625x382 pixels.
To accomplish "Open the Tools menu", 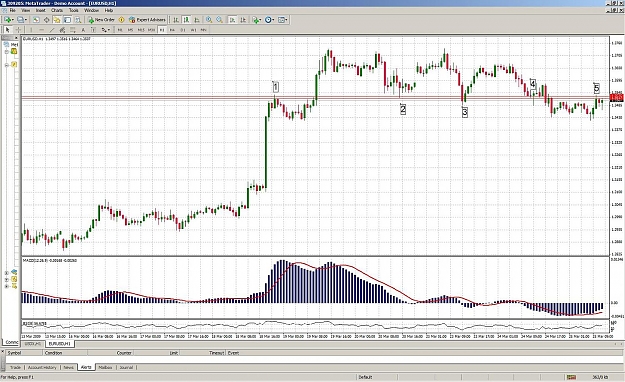I will coord(74,10).
